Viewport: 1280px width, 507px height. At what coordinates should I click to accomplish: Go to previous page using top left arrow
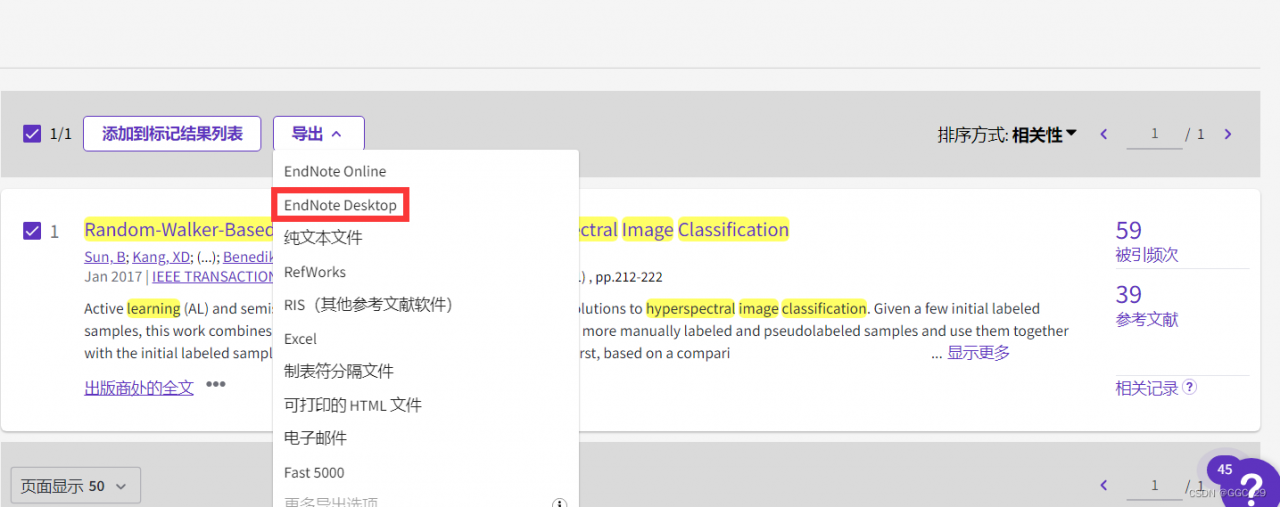[x=1104, y=134]
